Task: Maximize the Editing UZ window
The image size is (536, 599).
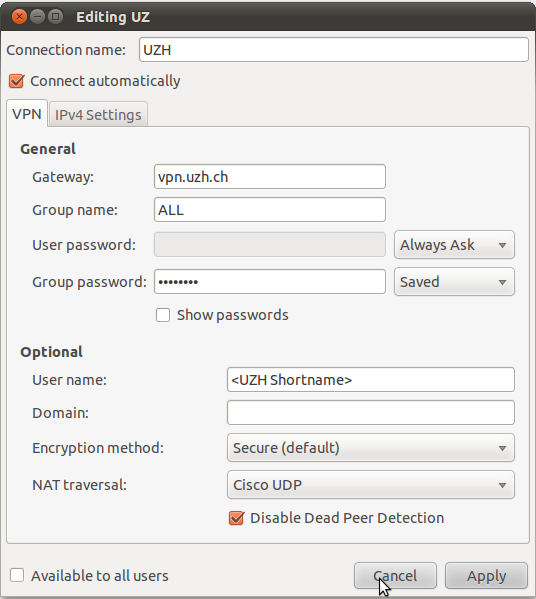Action: pyautogui.click(x=55, y=17)
